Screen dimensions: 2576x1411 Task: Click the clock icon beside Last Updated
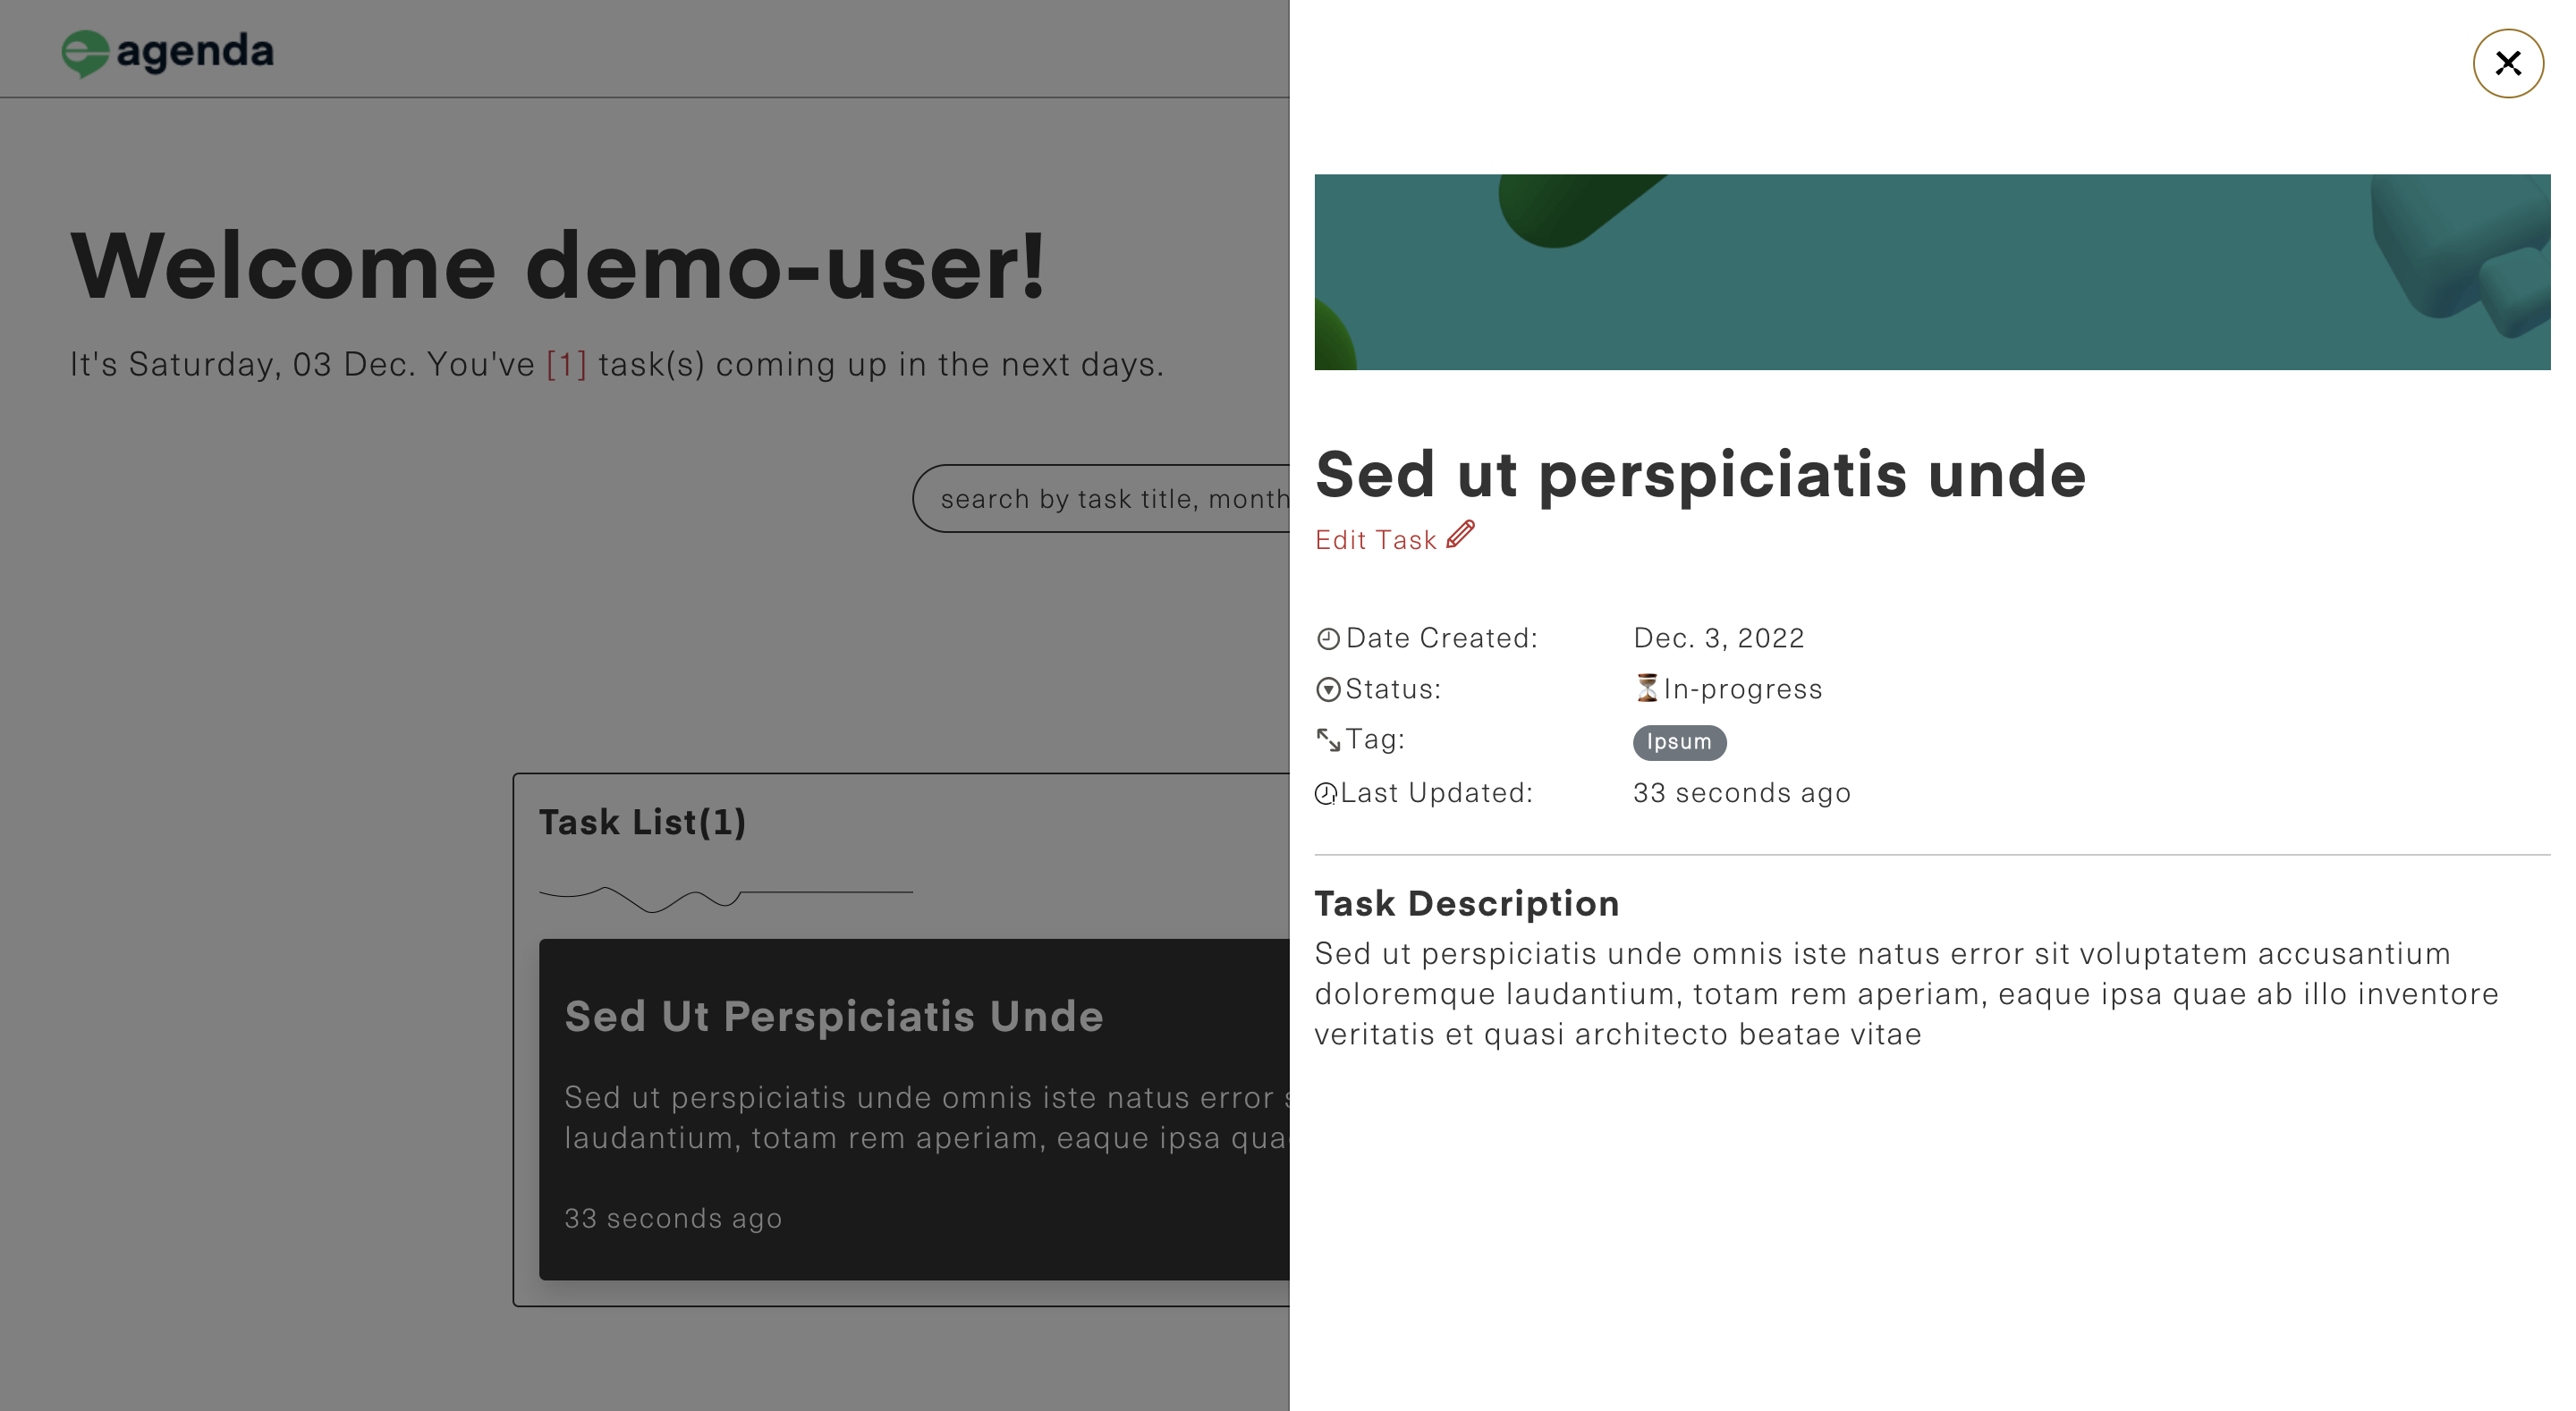pos(1326,794)
